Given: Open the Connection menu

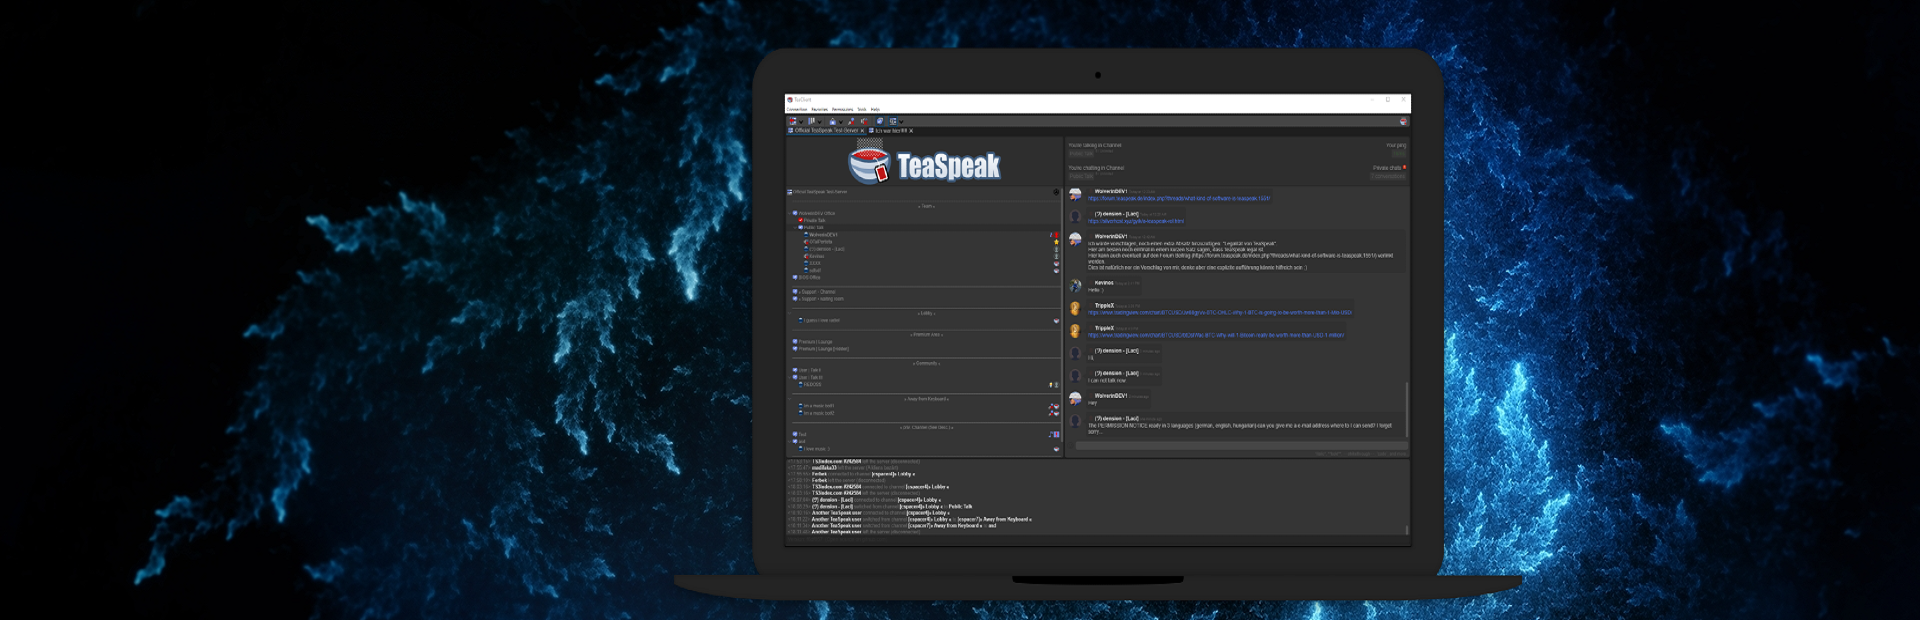Looking at the screenshot, I should (x=797, y=110).
